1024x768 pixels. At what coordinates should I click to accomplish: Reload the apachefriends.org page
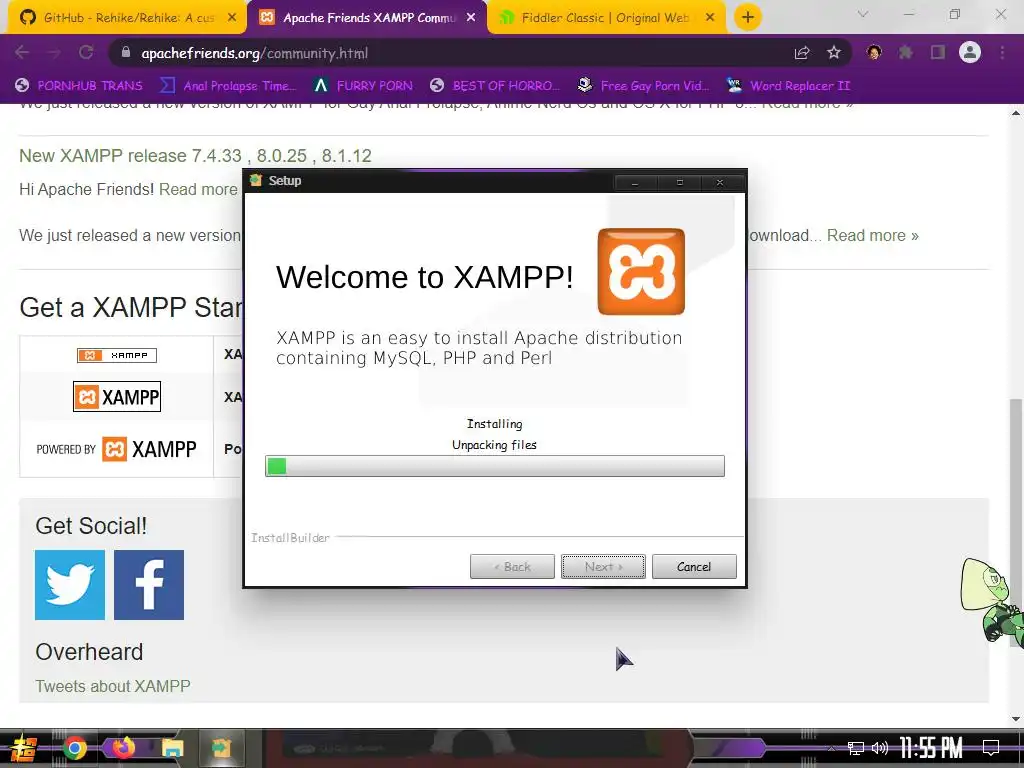click(x=86, y=53)
